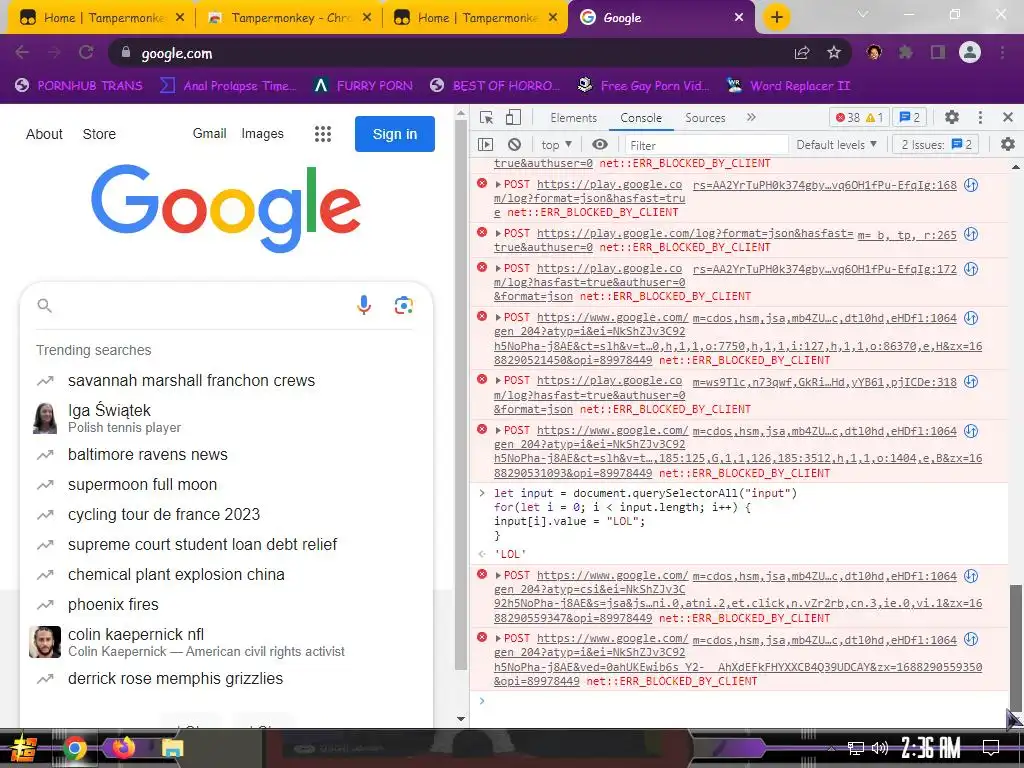Click the share page icon in the address bar
Screen dimensions: 1024x768
coord(802,53)
